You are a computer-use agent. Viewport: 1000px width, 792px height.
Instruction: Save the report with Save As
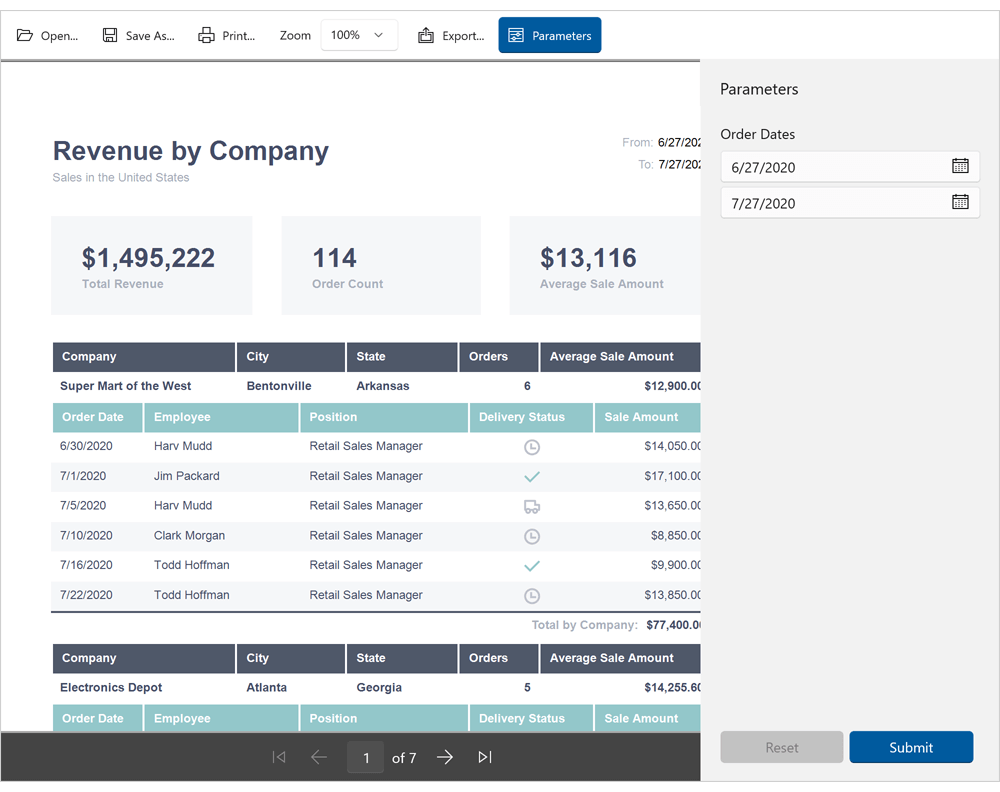pos(138,35)
